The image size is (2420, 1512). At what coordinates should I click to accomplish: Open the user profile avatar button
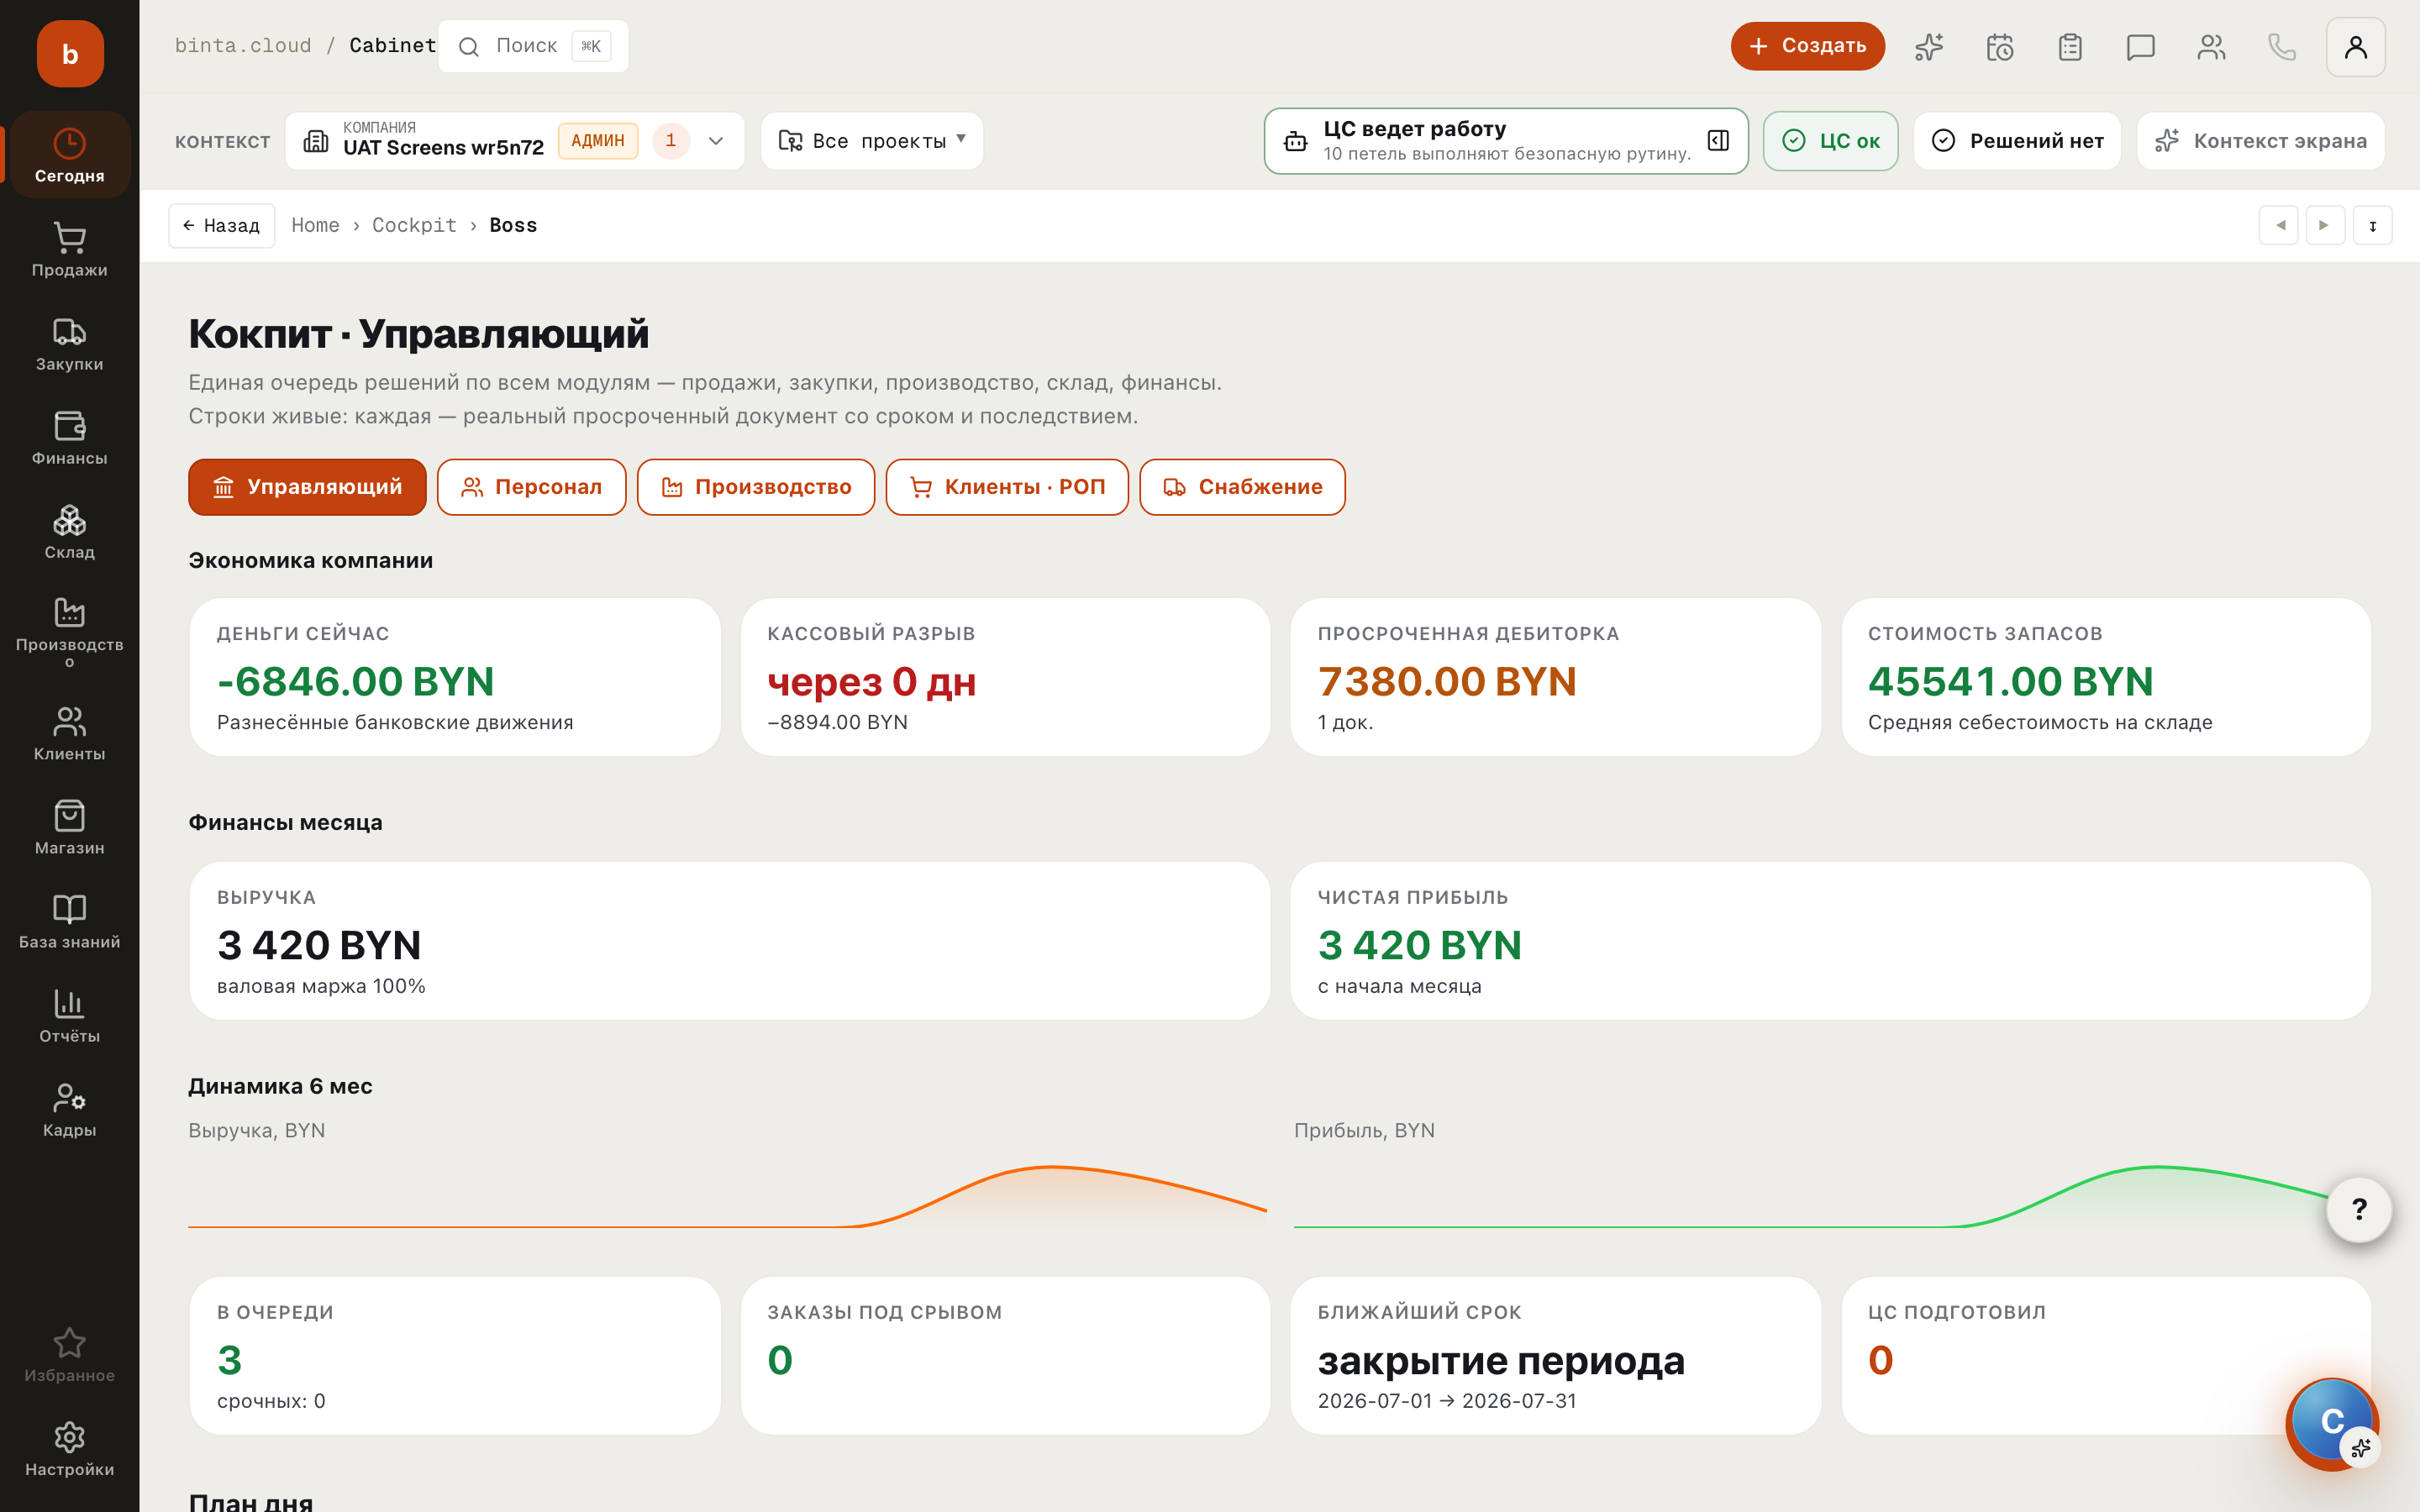(x=2355, y=47)
